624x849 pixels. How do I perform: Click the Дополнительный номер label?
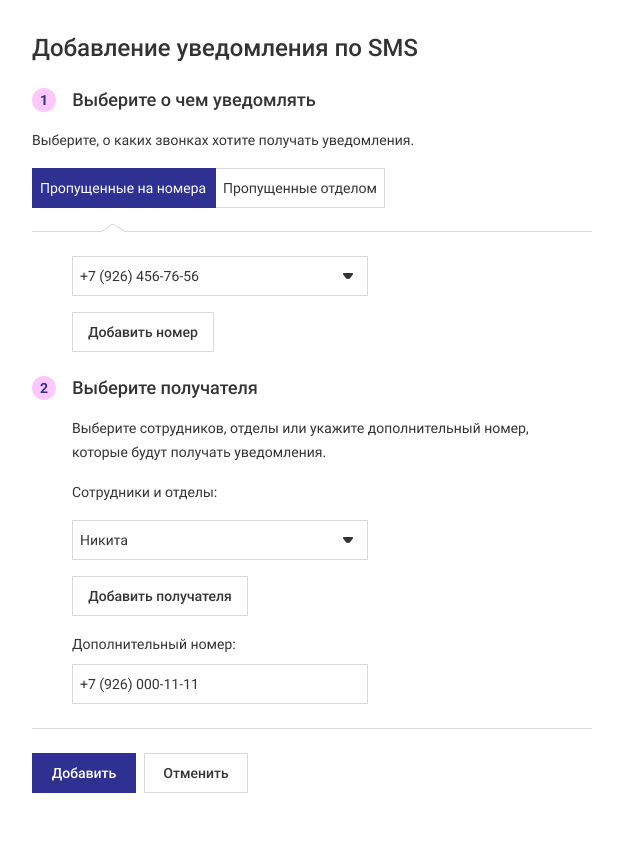tap(154, 645)
